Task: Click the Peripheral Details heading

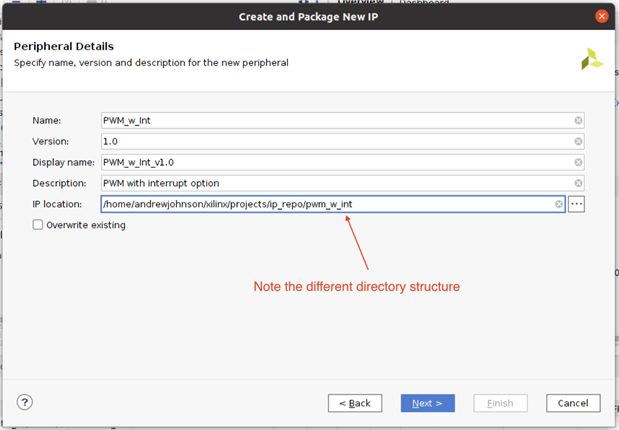Action: click(x=63, y=46)
